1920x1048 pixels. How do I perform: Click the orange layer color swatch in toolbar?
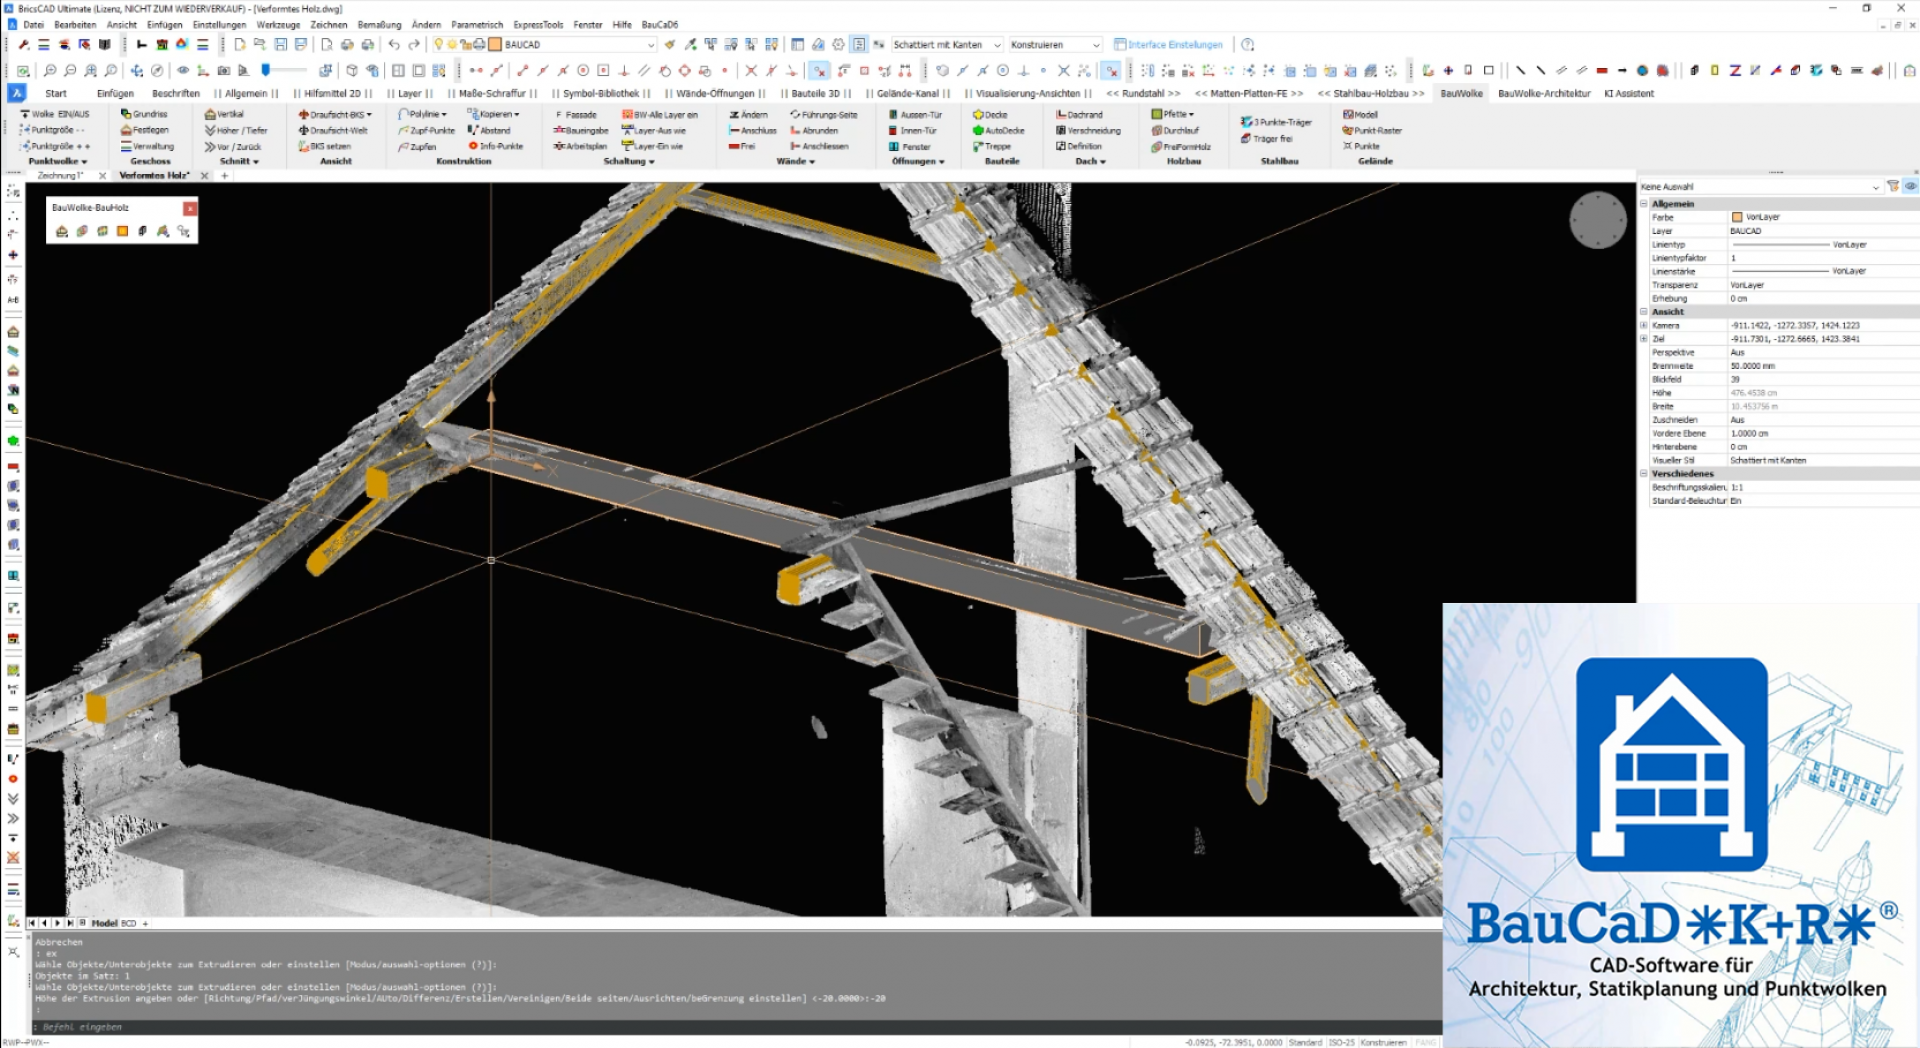[494, 44]
